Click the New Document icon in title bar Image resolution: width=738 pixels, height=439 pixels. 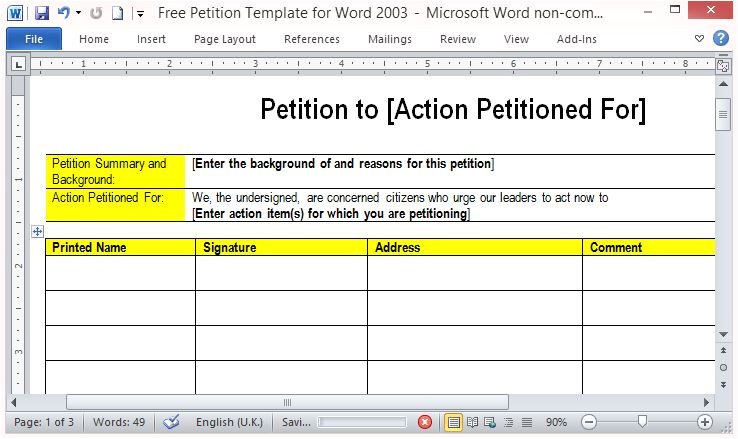coord(117,13)
